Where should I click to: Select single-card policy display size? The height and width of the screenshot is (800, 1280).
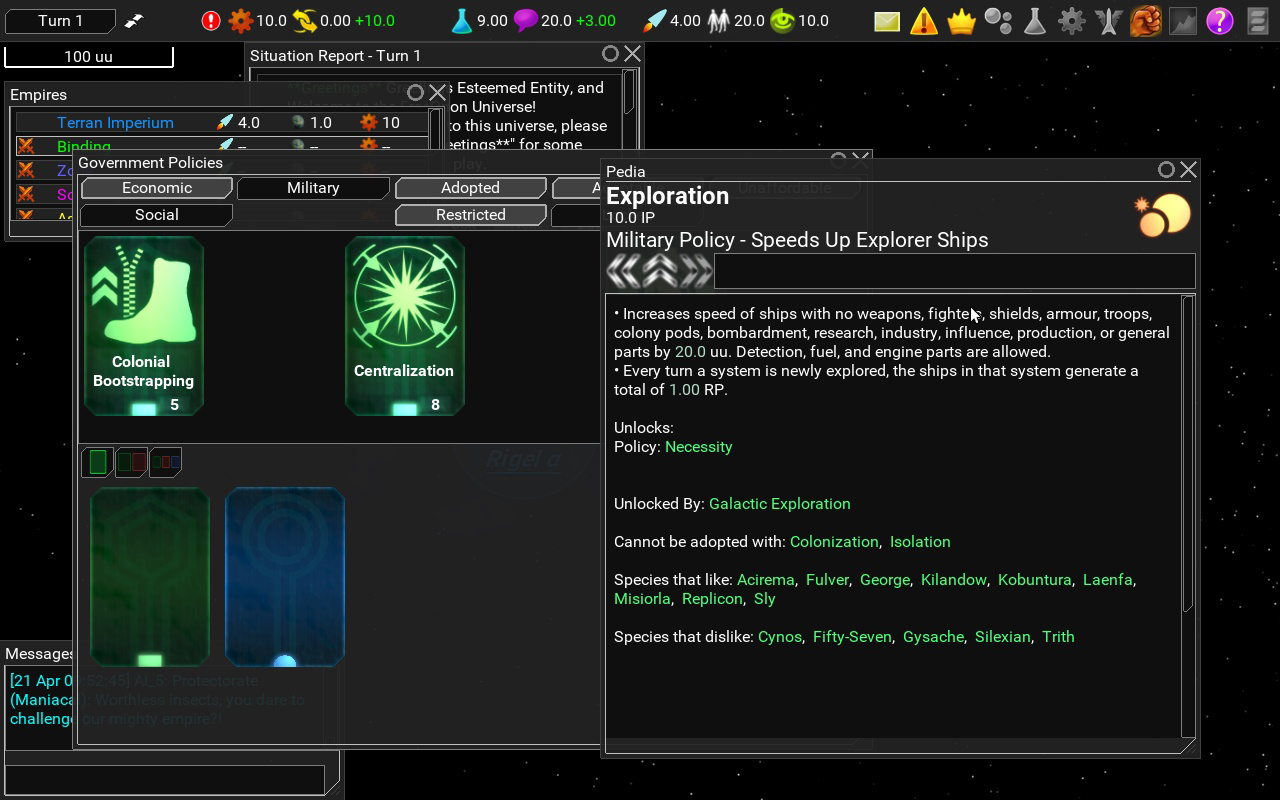pos(97,462)
